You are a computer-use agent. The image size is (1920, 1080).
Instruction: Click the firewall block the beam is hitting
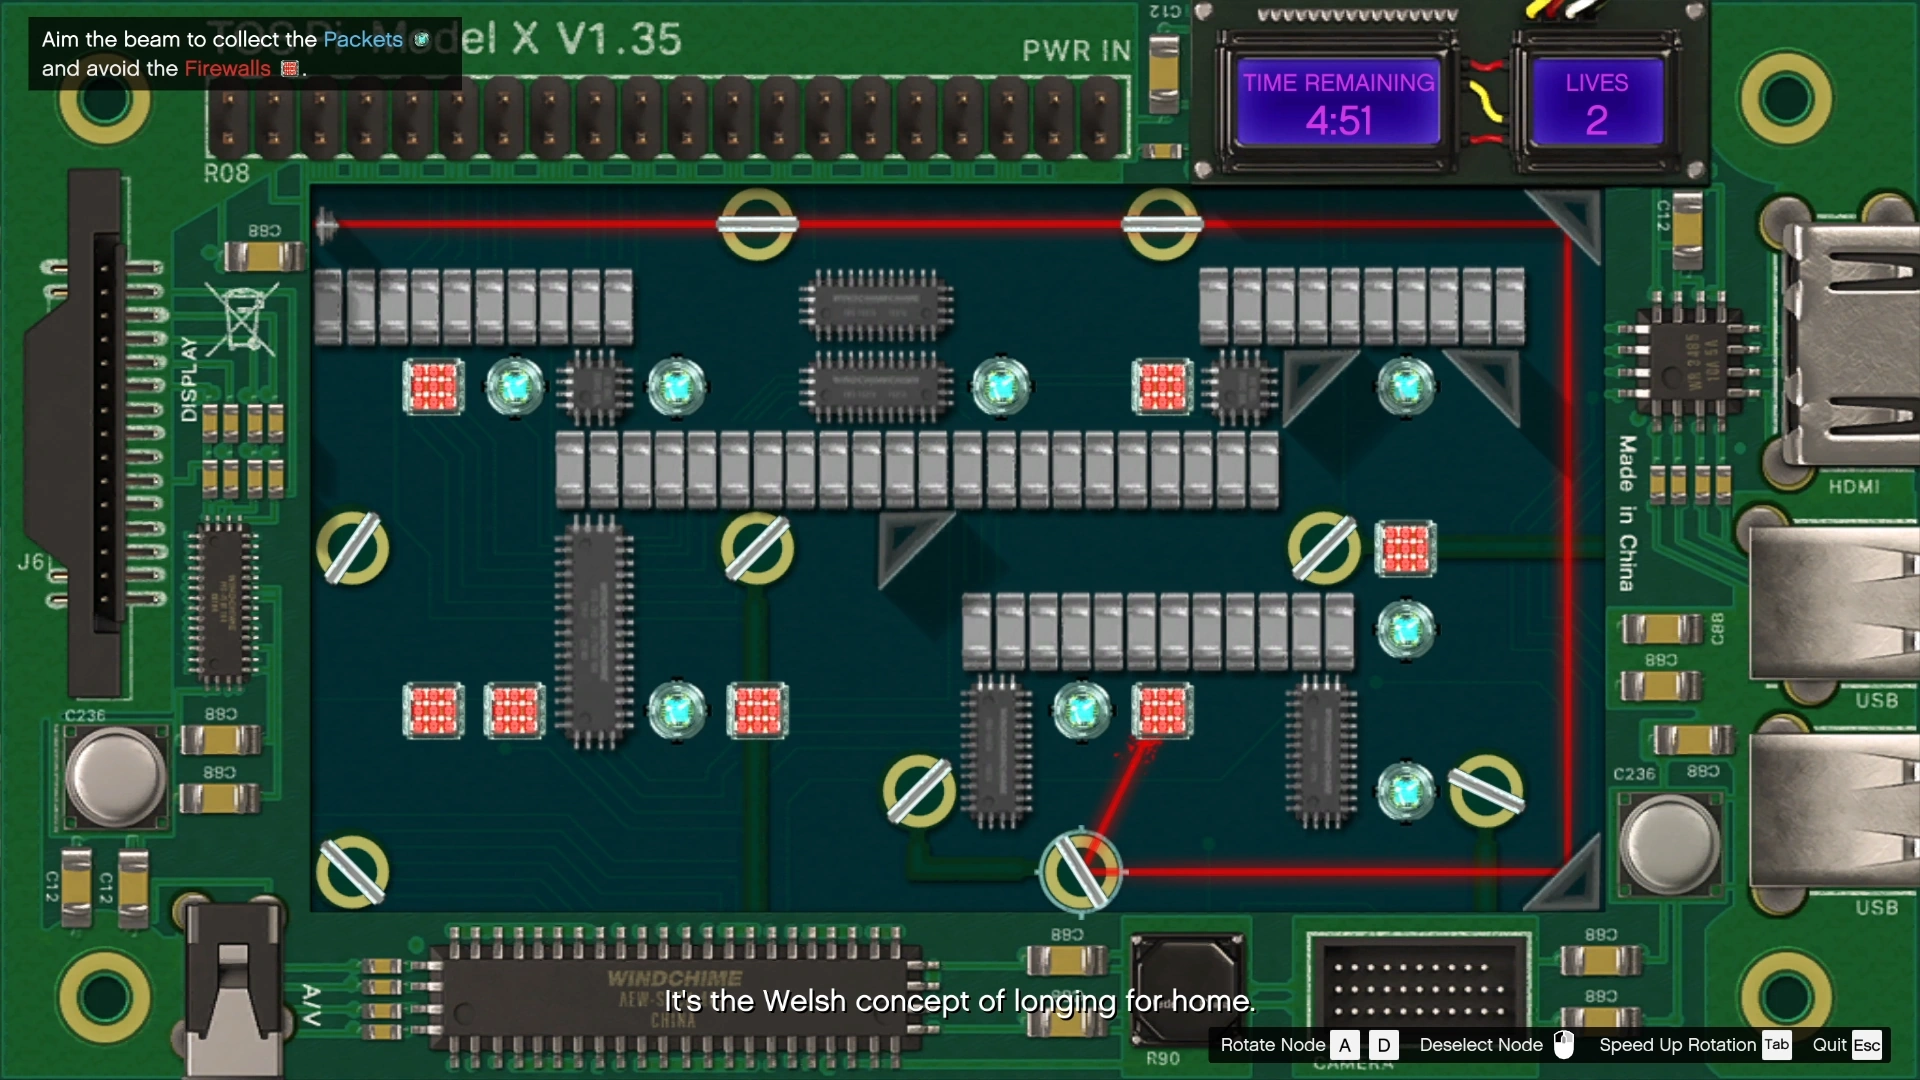click(x=1162, y=710)
